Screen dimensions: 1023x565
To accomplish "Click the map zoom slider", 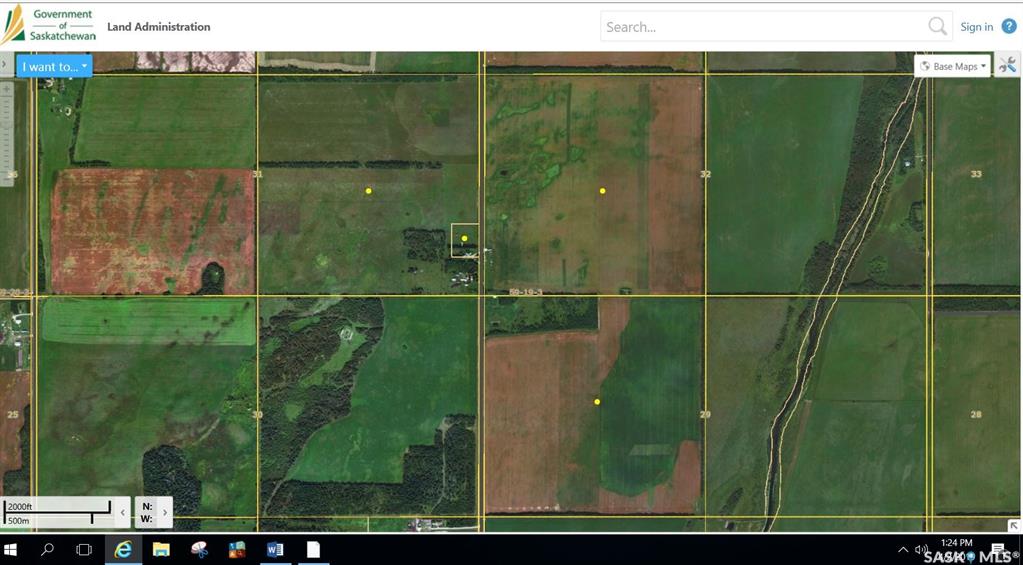I will (x=7, y=137).
